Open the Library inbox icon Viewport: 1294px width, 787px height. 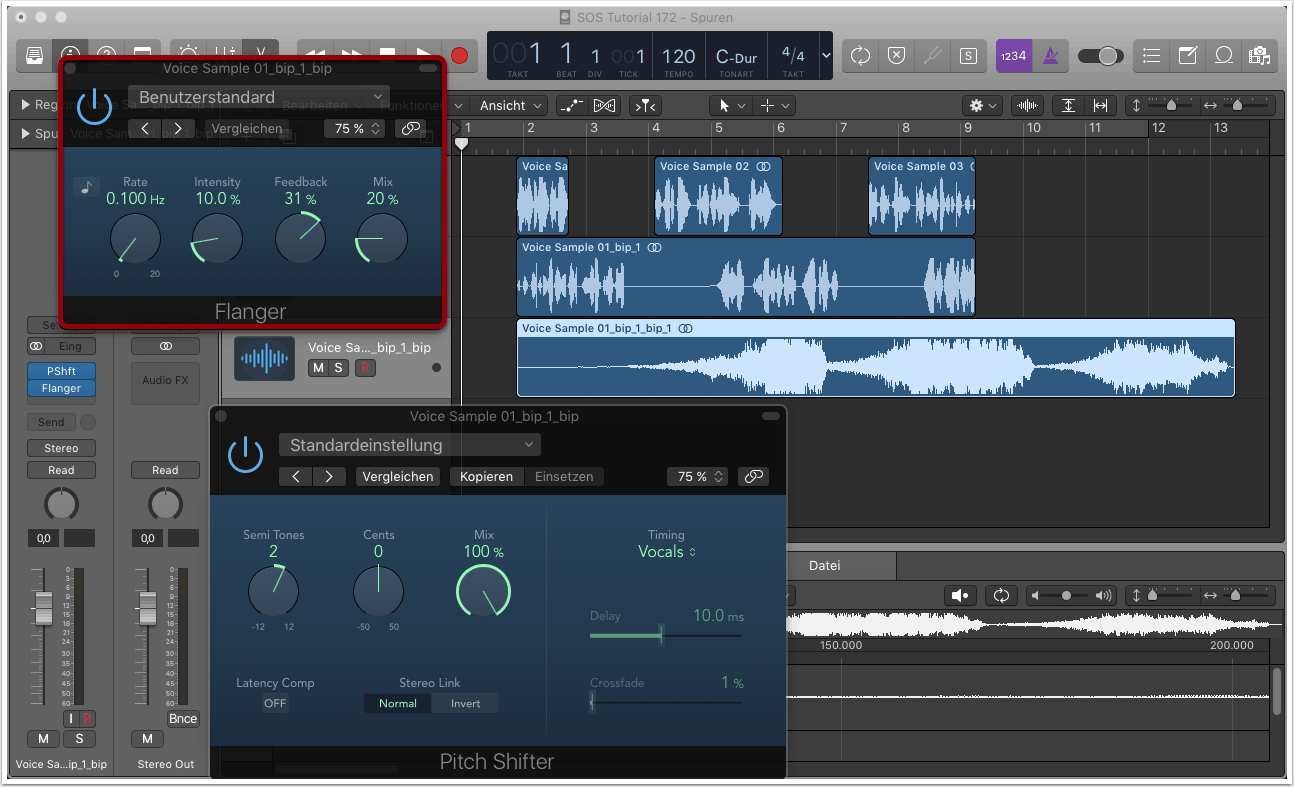click(35, 56)
